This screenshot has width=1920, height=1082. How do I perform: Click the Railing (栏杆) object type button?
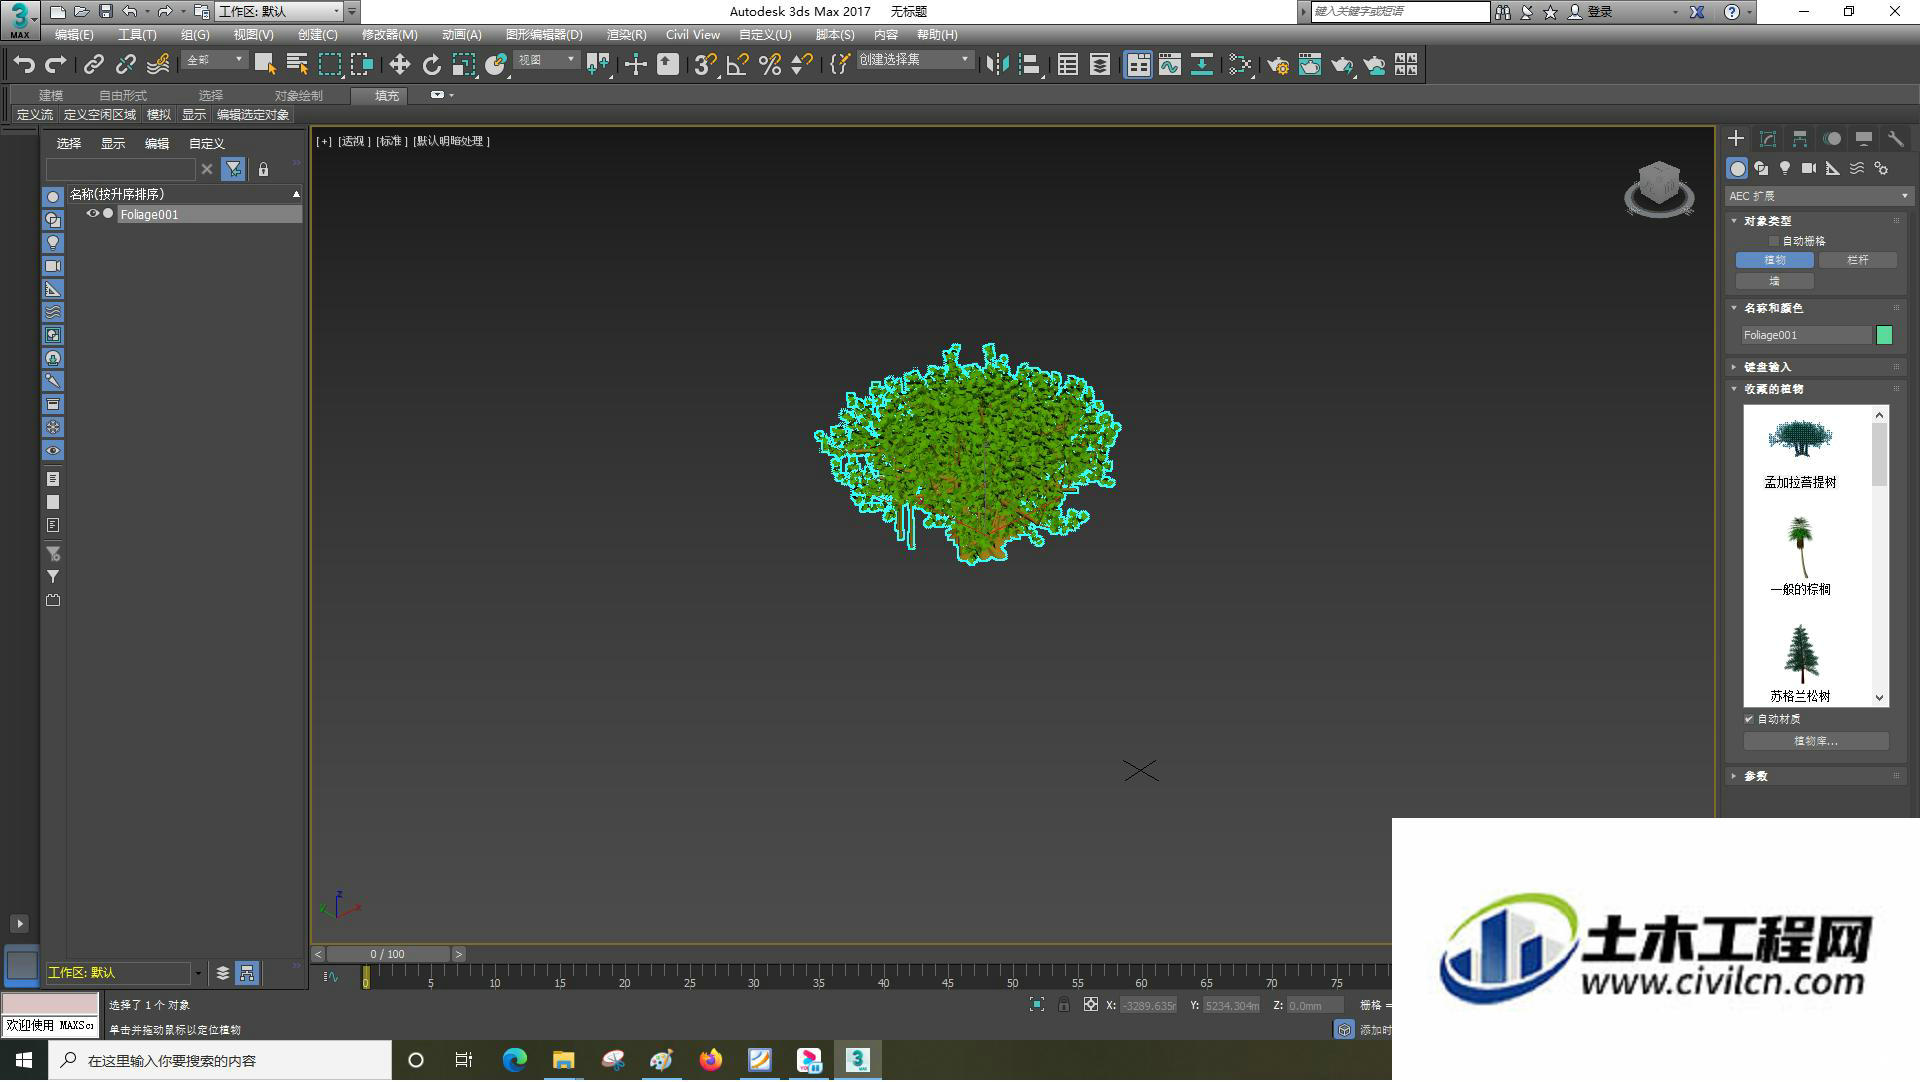click(x=1857, y=260)
